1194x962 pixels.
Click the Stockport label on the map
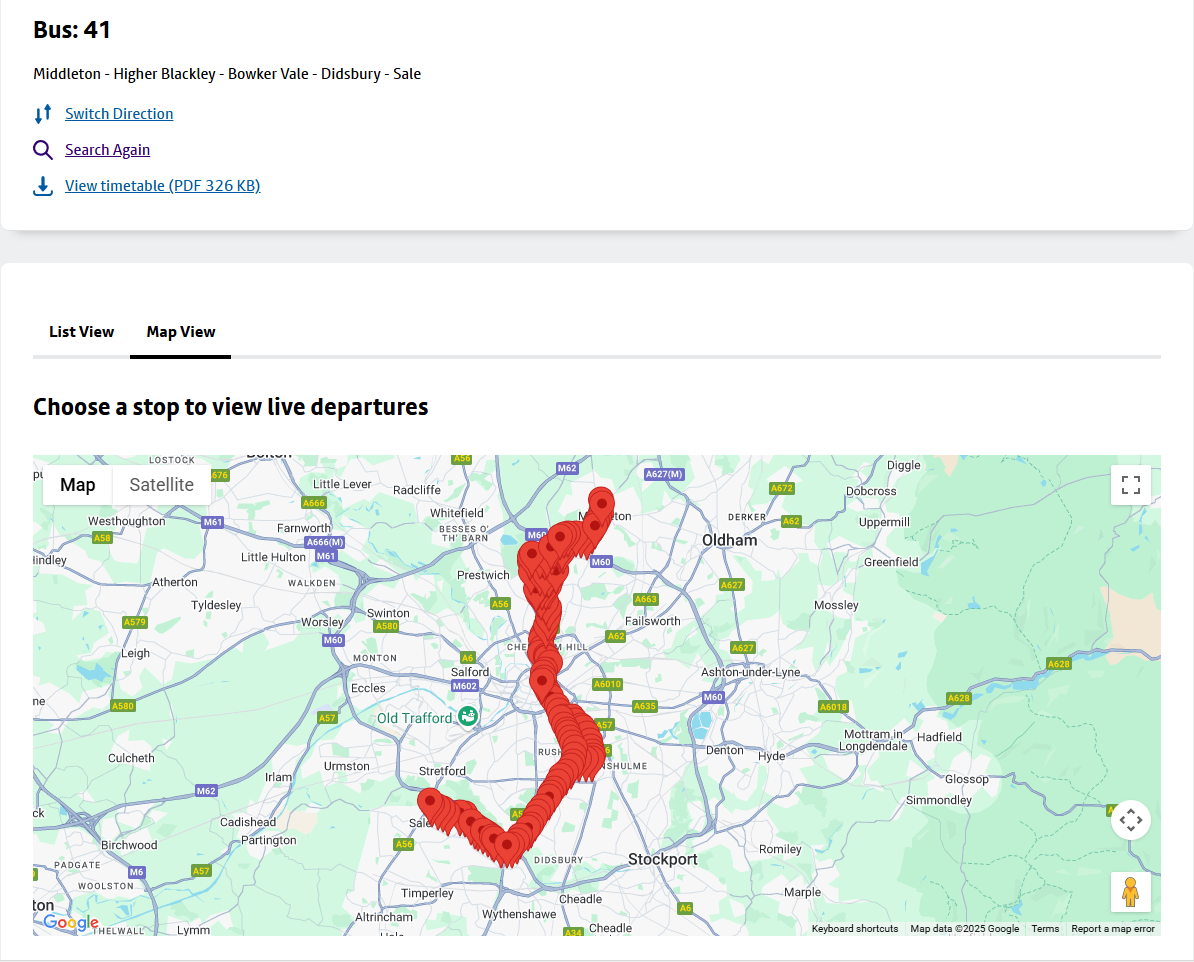tap(662, 859)
